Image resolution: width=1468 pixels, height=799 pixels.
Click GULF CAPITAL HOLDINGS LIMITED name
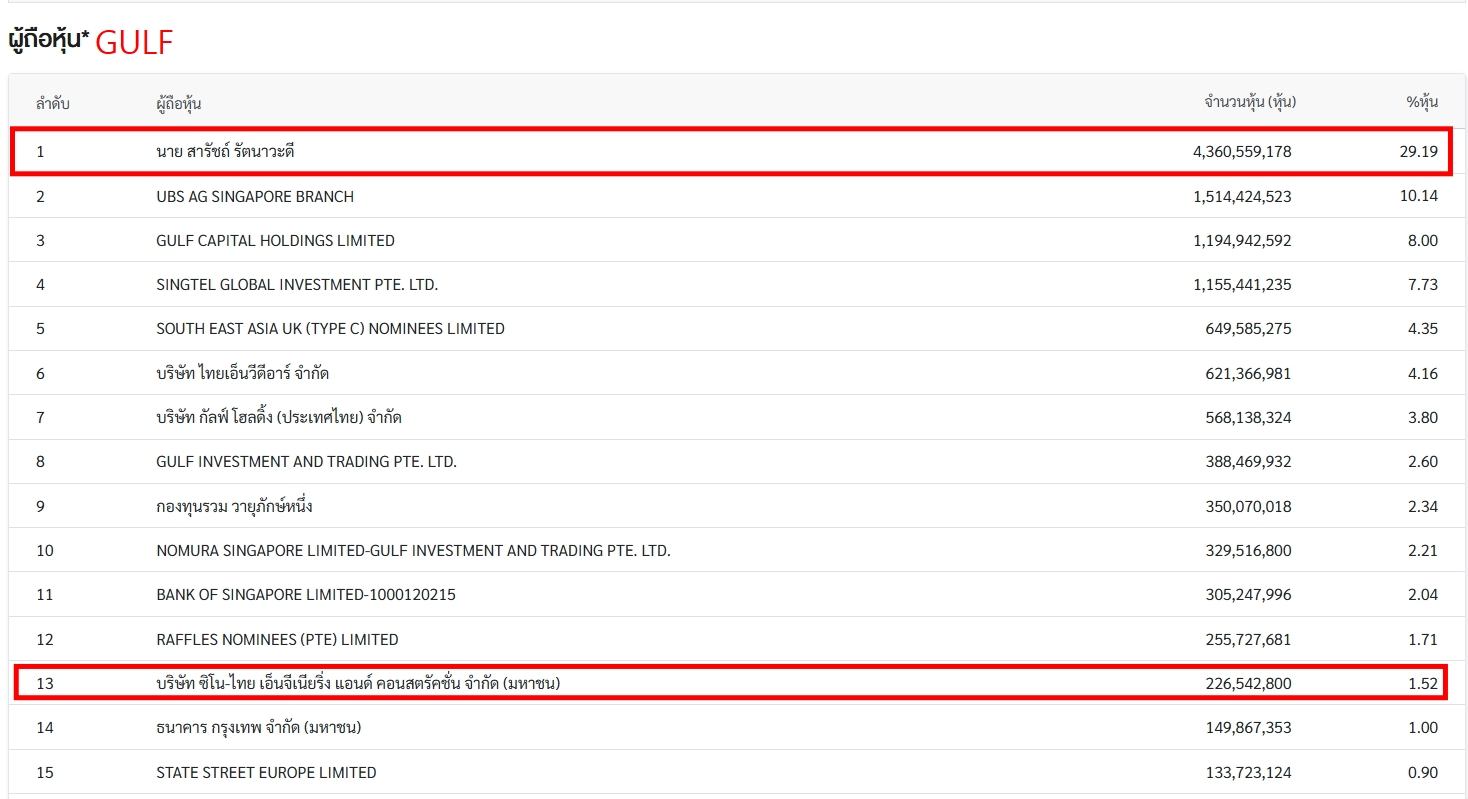275,240
